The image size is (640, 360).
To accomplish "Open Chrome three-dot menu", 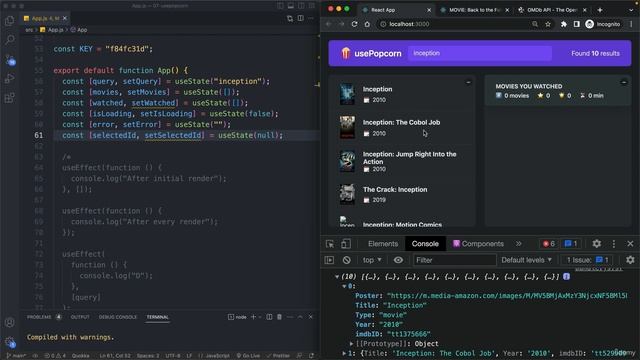I will [631, 24].
